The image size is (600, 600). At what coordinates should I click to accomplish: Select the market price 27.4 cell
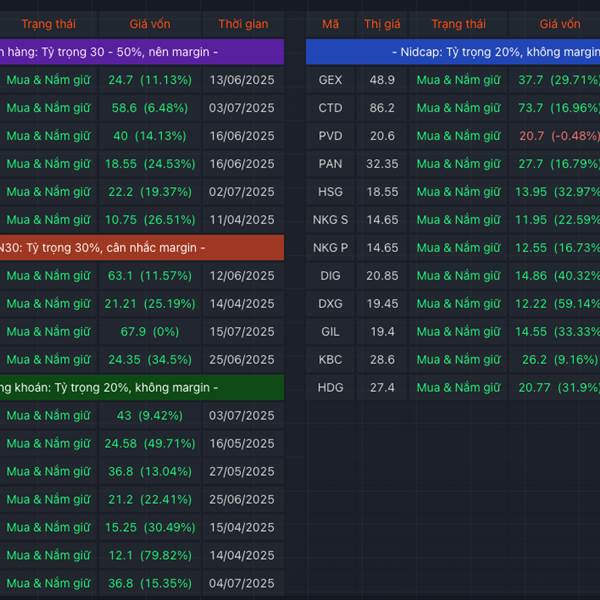pos(382,388)
